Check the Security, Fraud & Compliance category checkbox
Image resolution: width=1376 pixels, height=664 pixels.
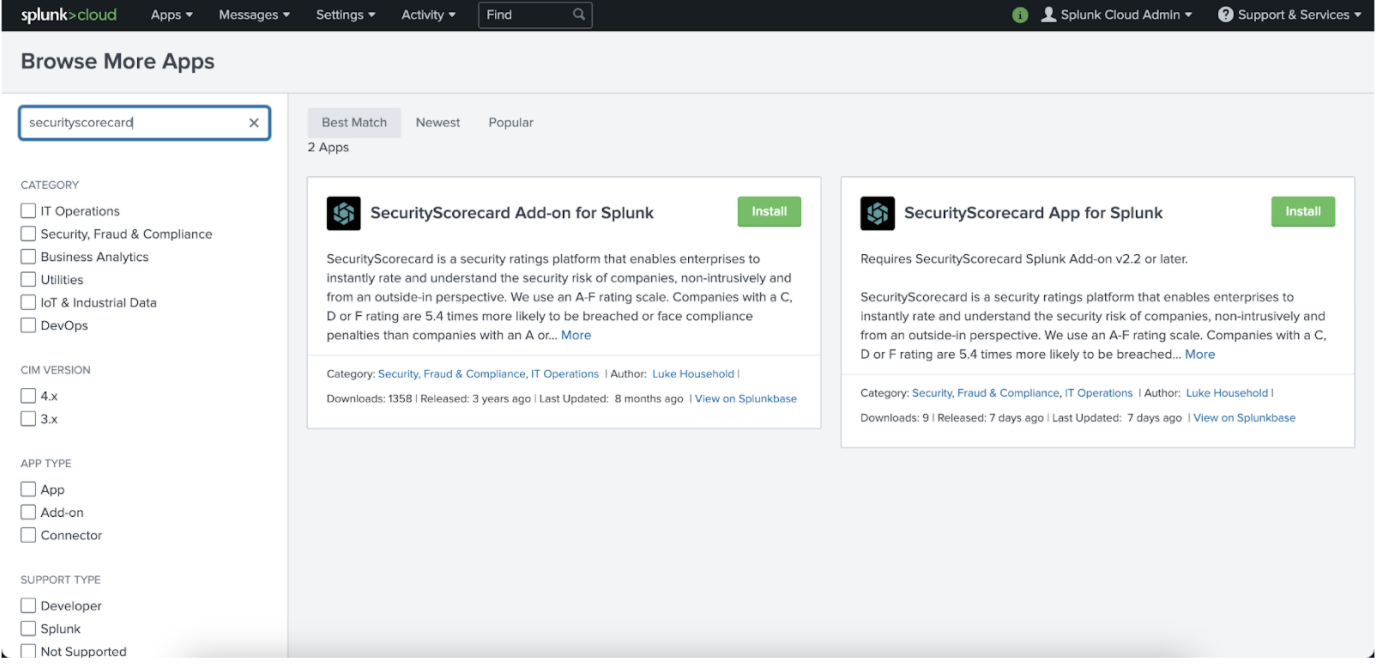tap(28, 234)
